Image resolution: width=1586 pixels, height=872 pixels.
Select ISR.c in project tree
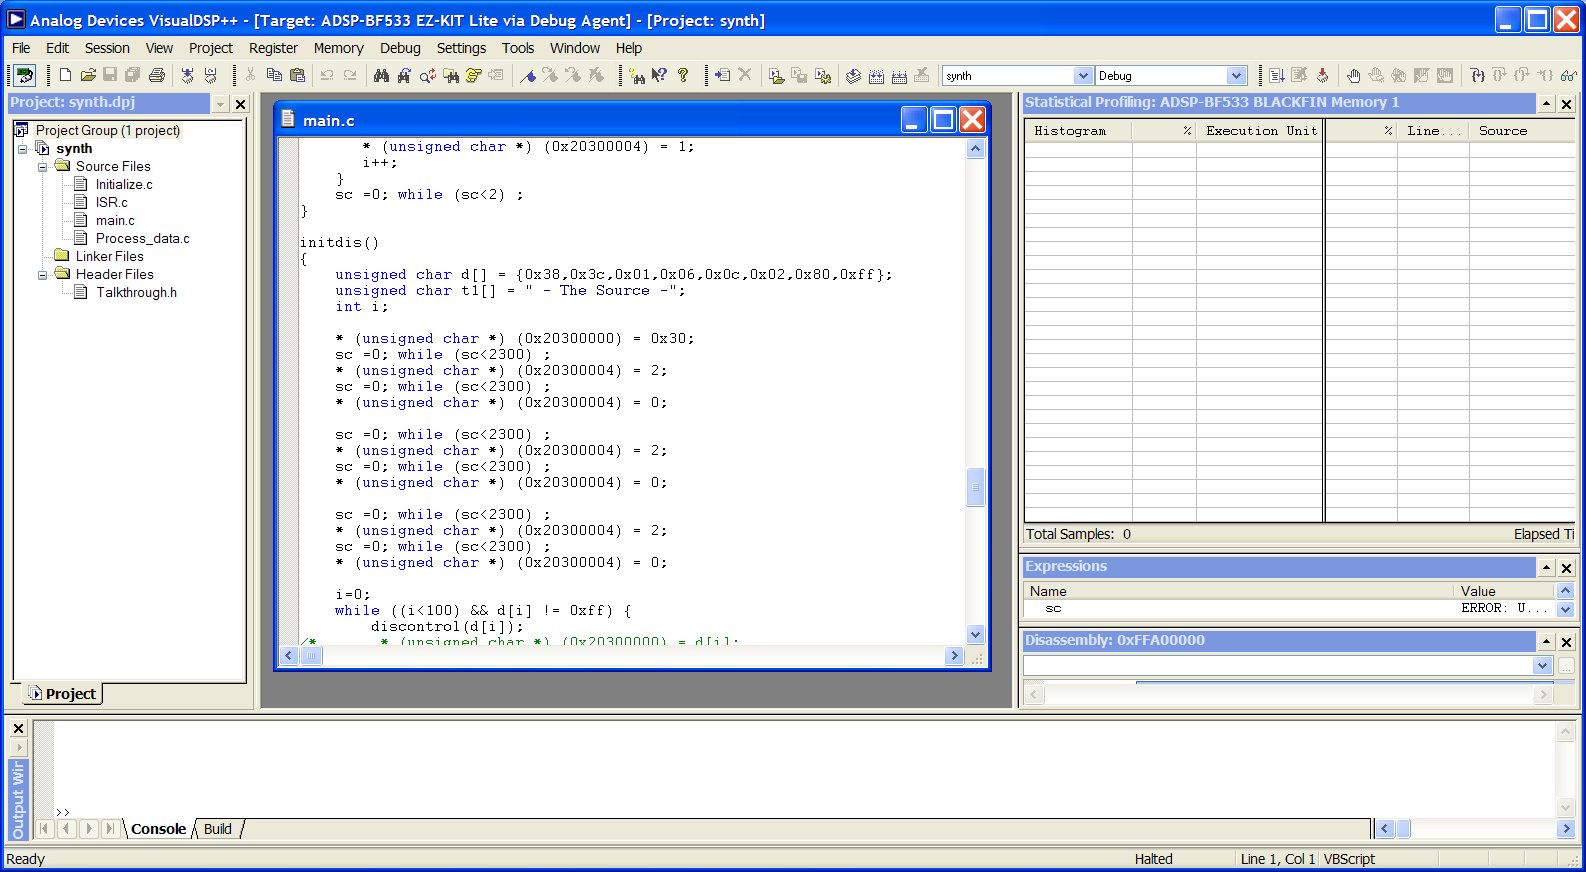(x=112, y=203)
